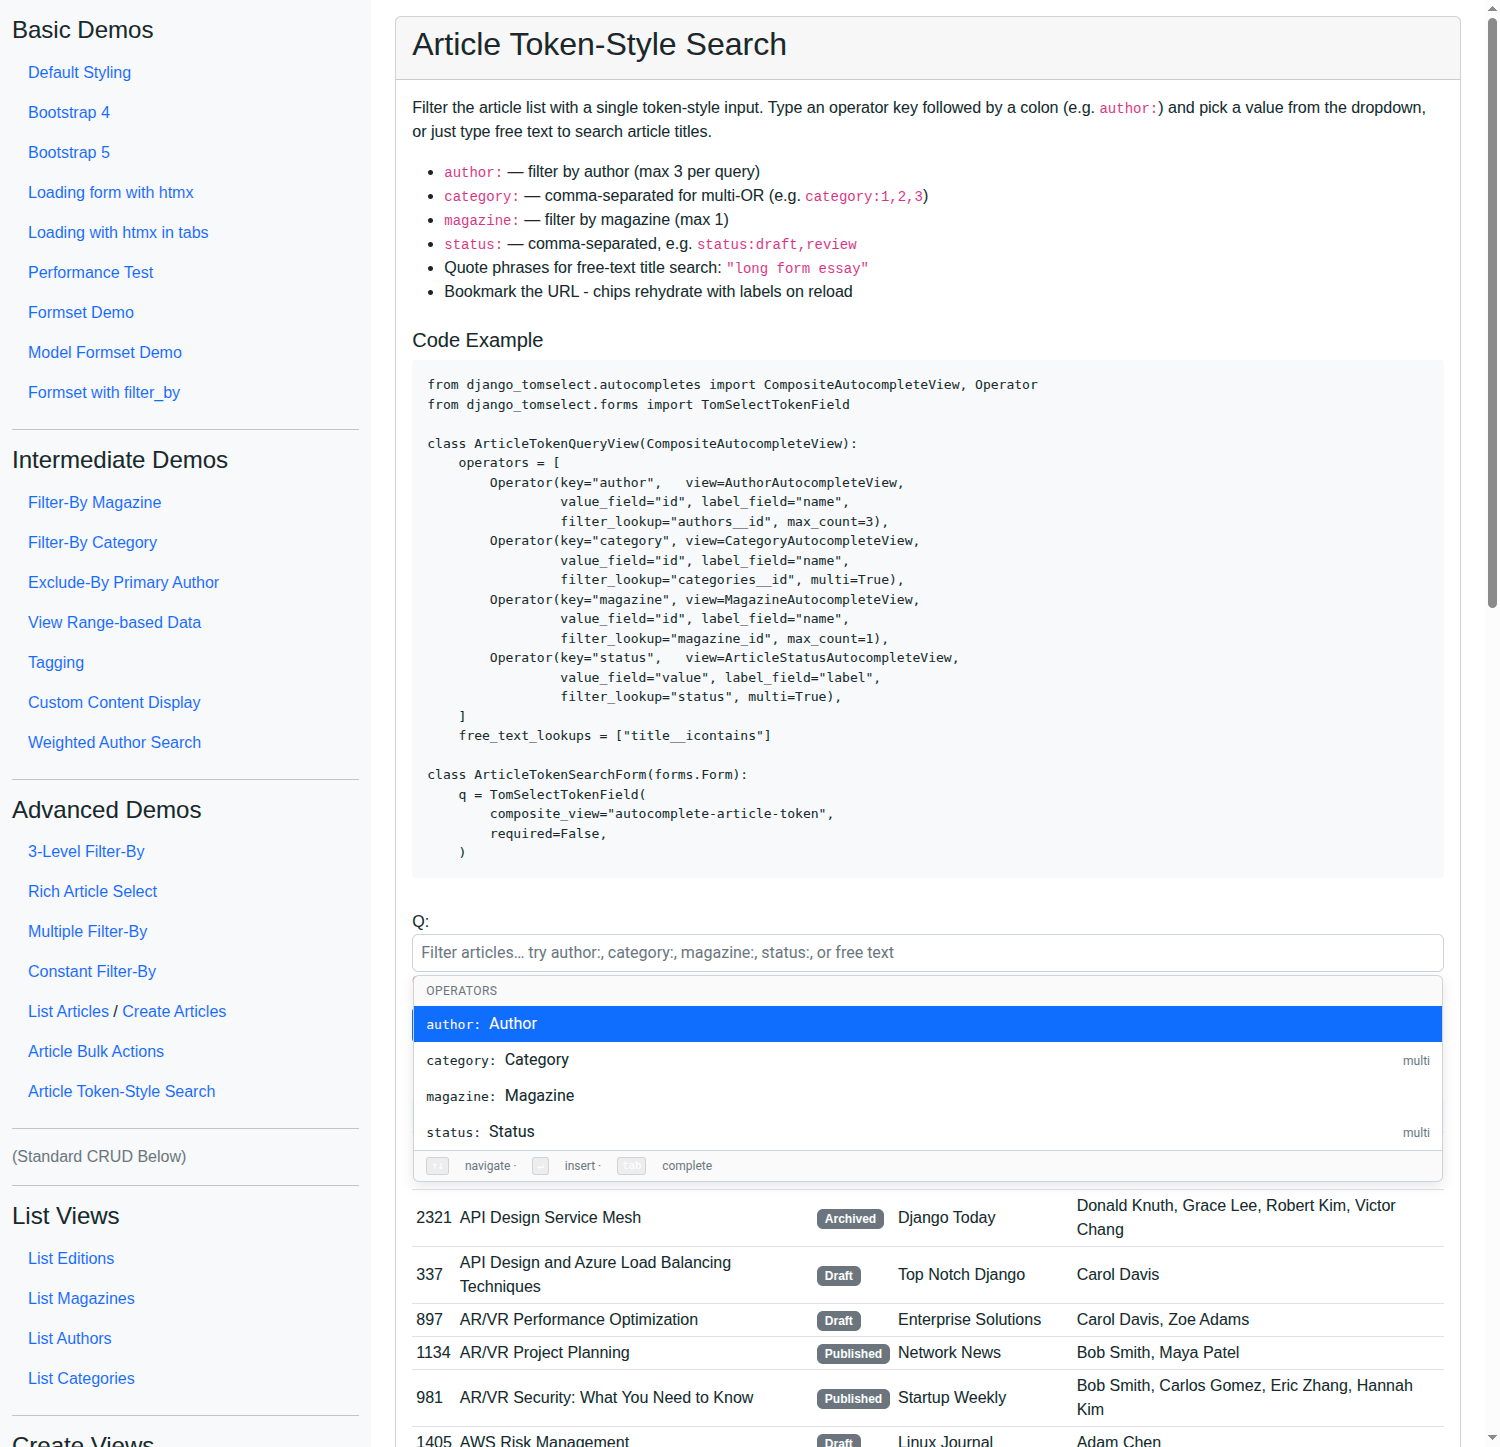
Task: Click Draft badge on Azure Load Balancing row
Action: tap(838, 1276)
